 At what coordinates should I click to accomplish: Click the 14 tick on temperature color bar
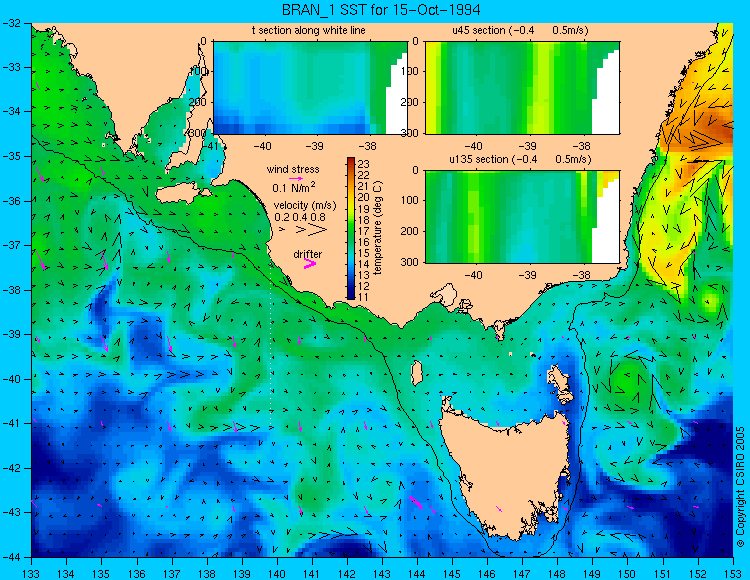tap(364, 264)
